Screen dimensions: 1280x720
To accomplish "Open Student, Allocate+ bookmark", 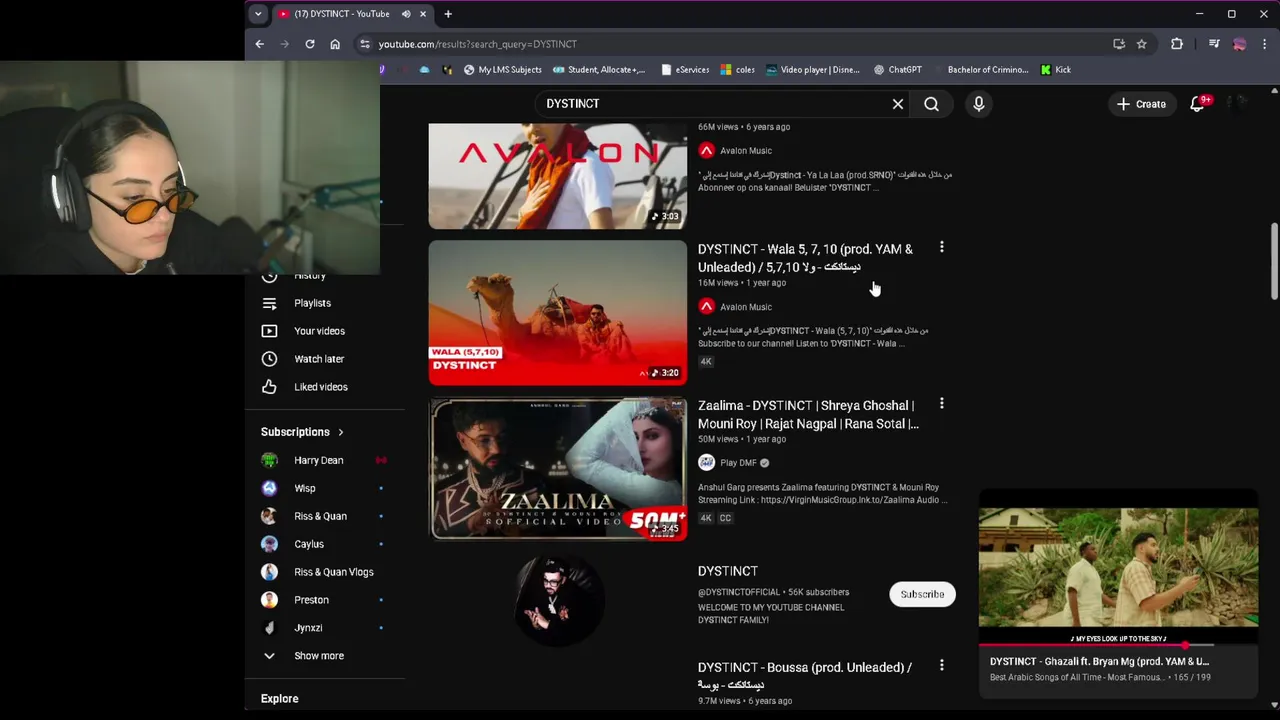I will (x=598, y=70).
